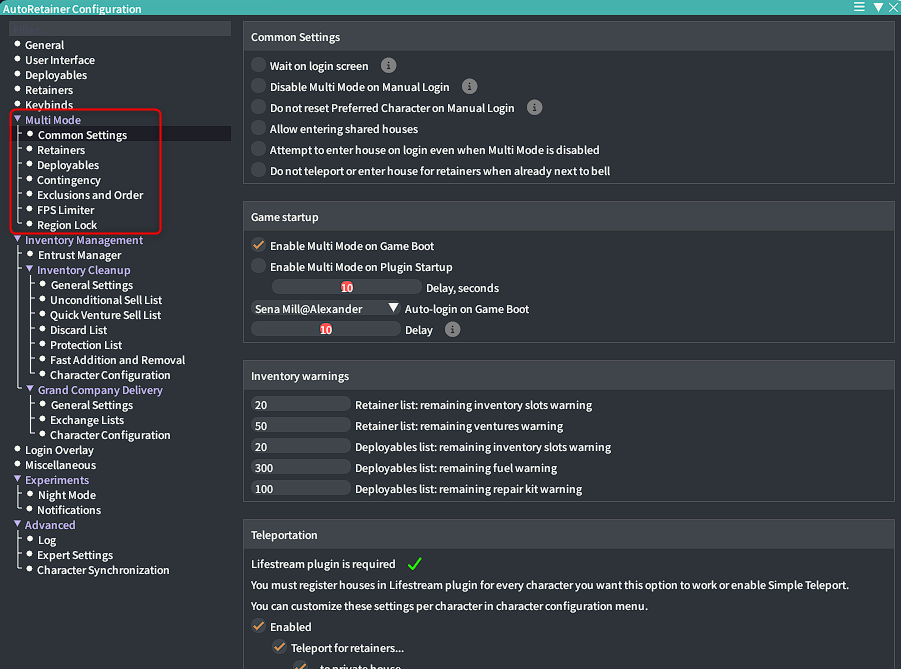Close the AutoRetainer Configuration window
901x669 pixels.
point(893,7)
